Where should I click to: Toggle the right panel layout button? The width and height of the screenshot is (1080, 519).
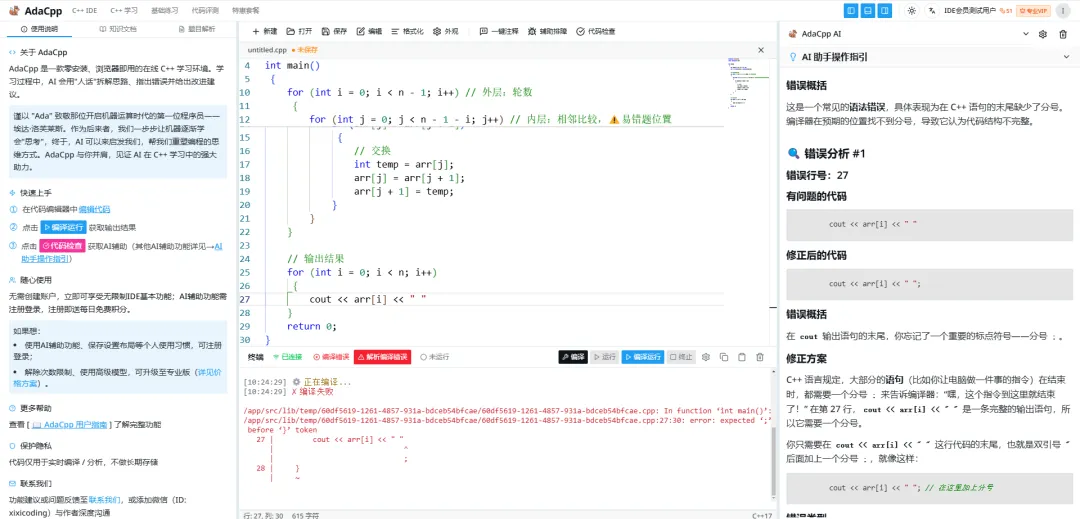click(885, 10)
